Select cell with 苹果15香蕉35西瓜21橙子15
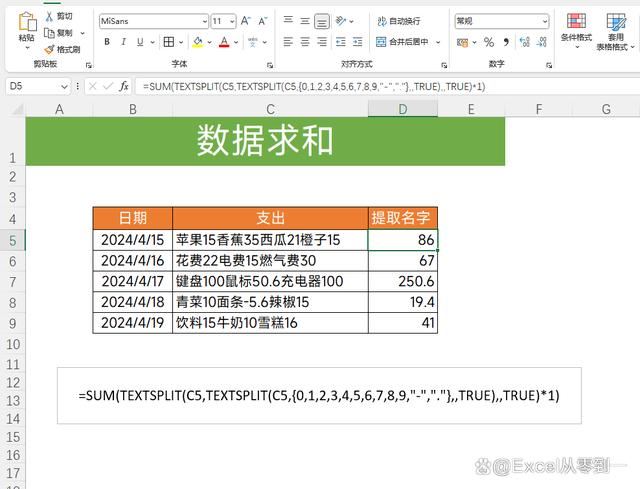640x489 pixels. [x=270, y=240]
